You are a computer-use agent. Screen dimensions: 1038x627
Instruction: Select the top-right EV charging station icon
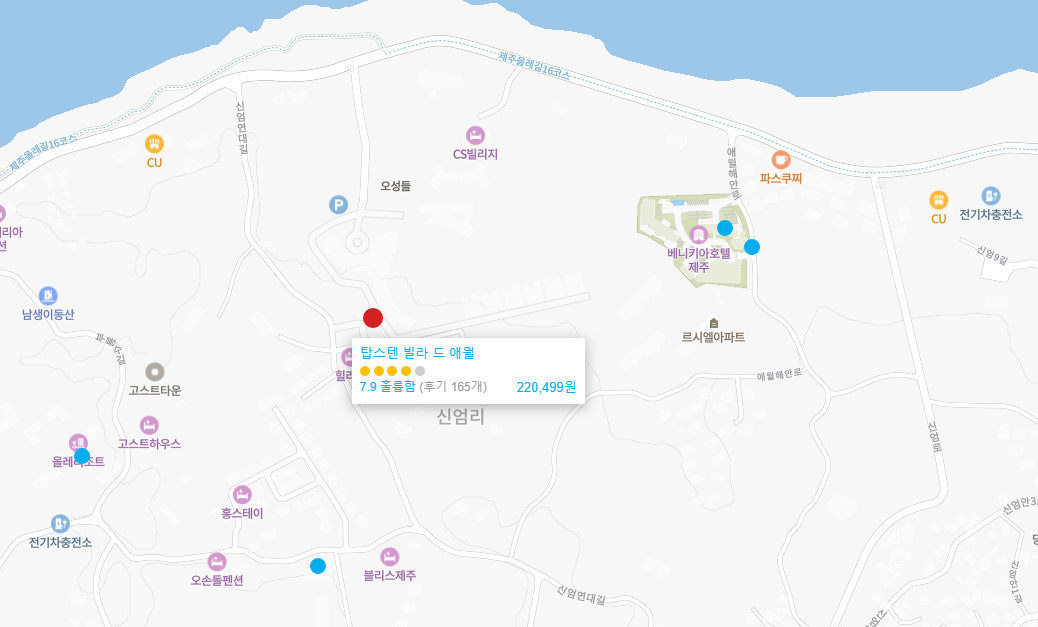point(990,195)
